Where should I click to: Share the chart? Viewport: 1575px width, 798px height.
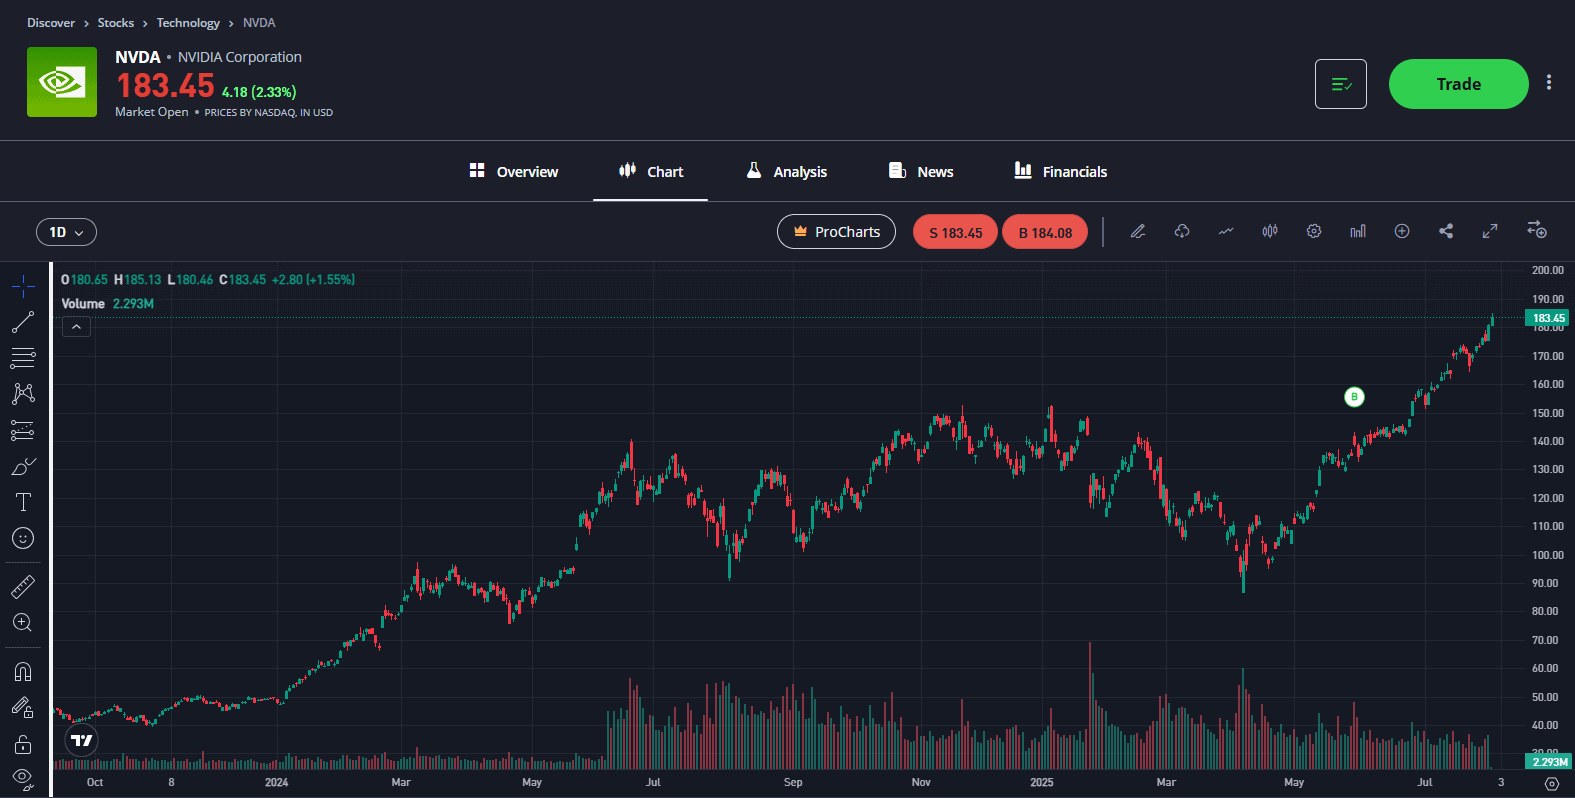coord(1446,231)
